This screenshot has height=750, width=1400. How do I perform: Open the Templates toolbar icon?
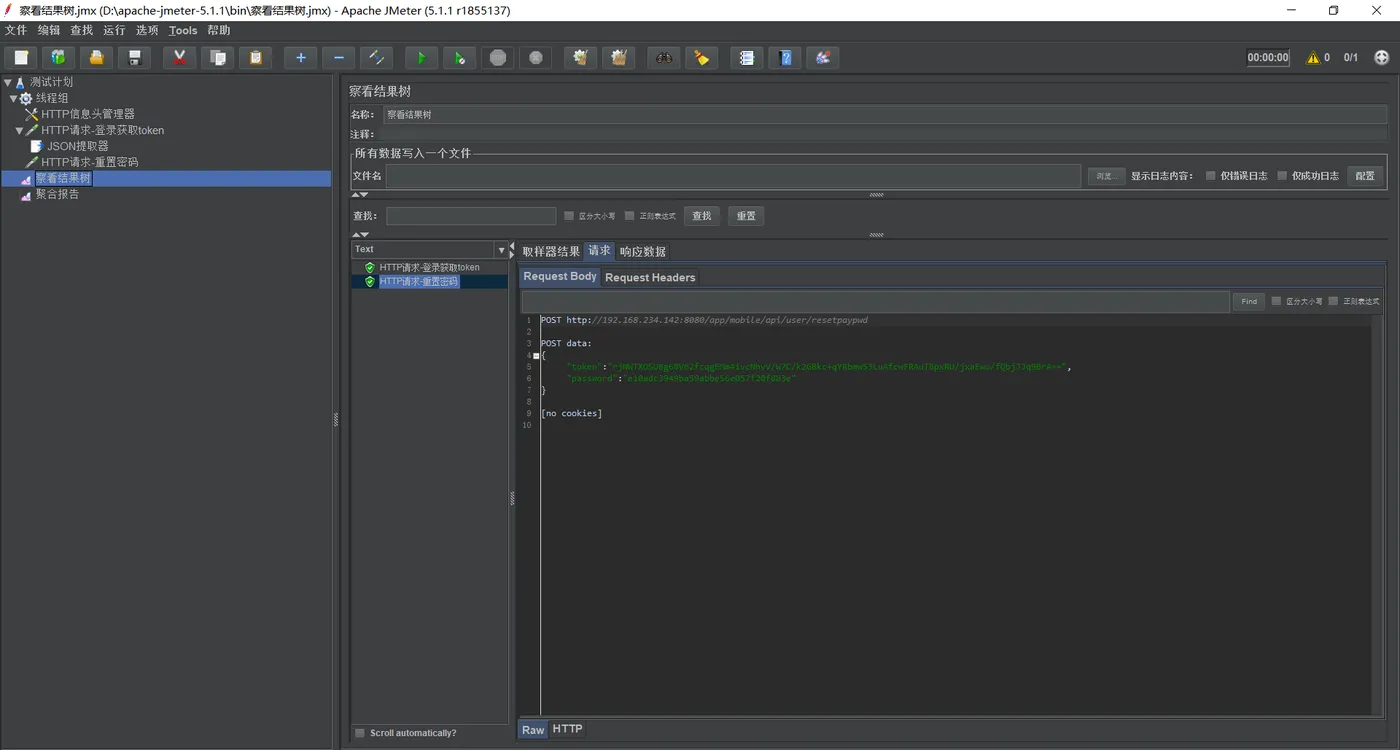coord(58,57)
